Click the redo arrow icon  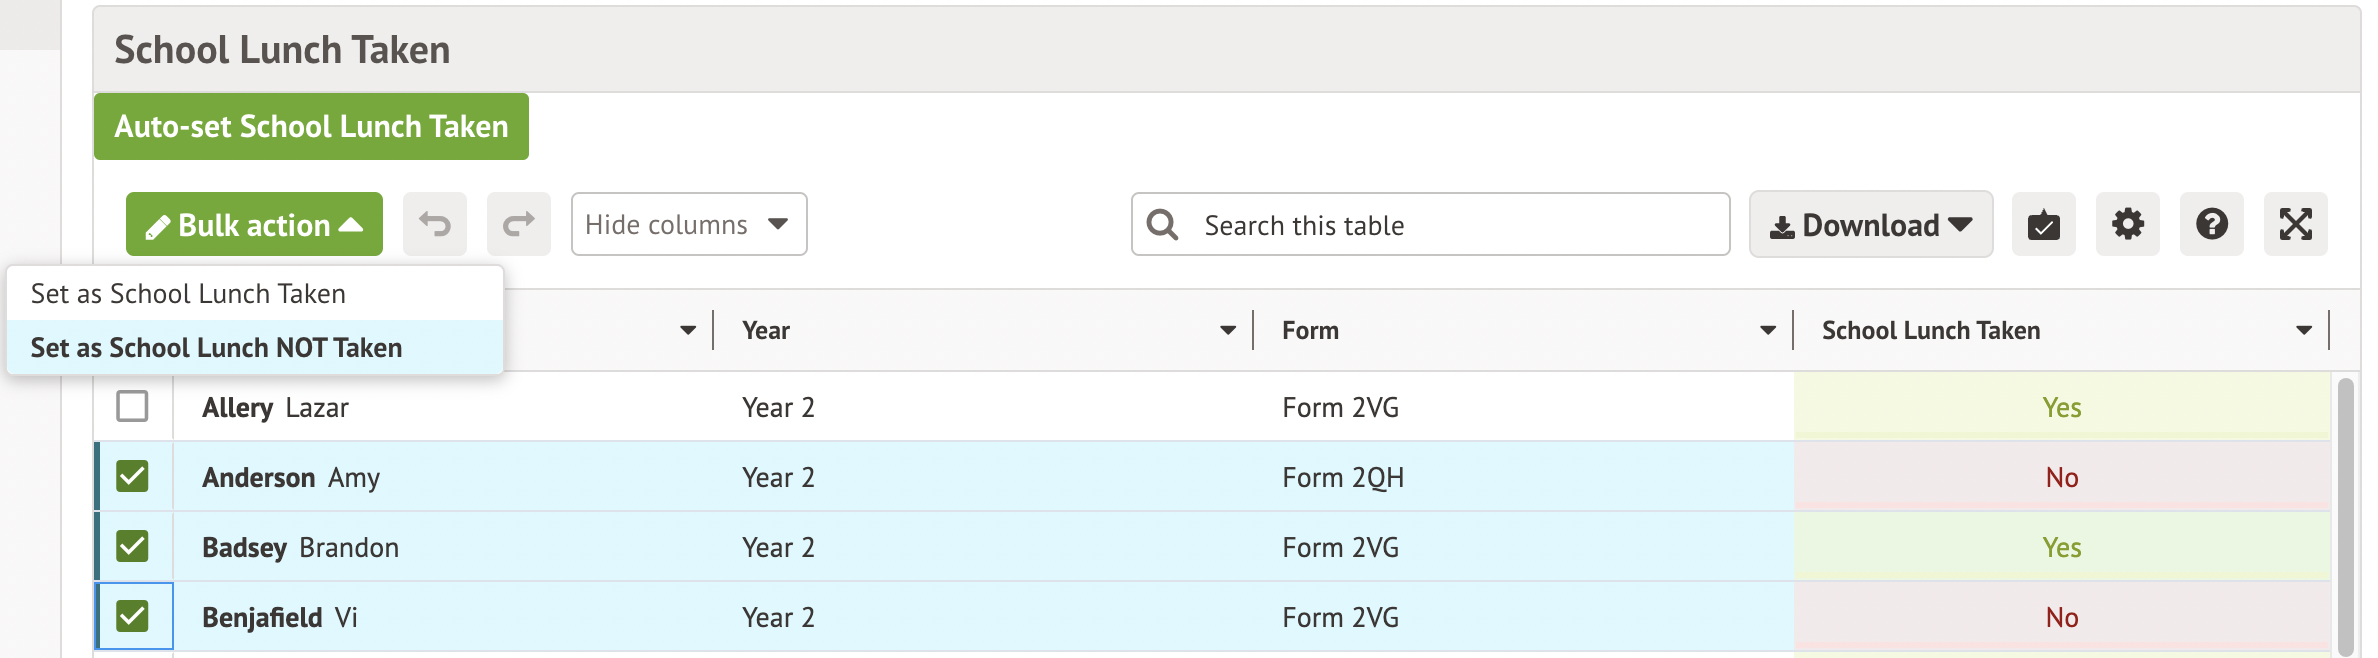click(x=518, y=224)
